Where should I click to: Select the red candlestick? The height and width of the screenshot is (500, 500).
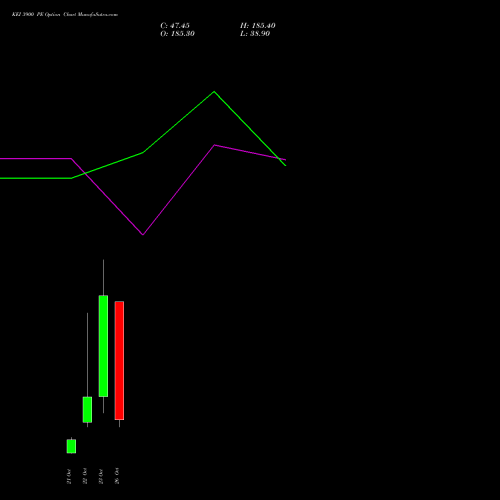point(119,360)
